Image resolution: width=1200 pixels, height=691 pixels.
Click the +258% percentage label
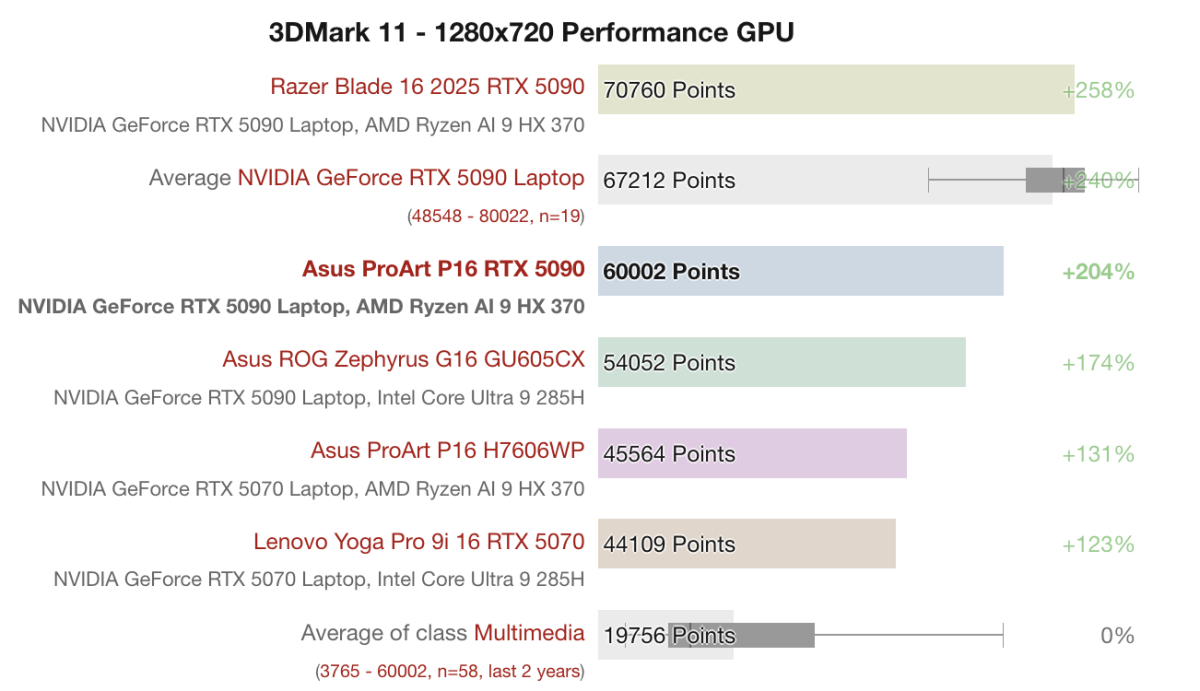point(1098,90)
